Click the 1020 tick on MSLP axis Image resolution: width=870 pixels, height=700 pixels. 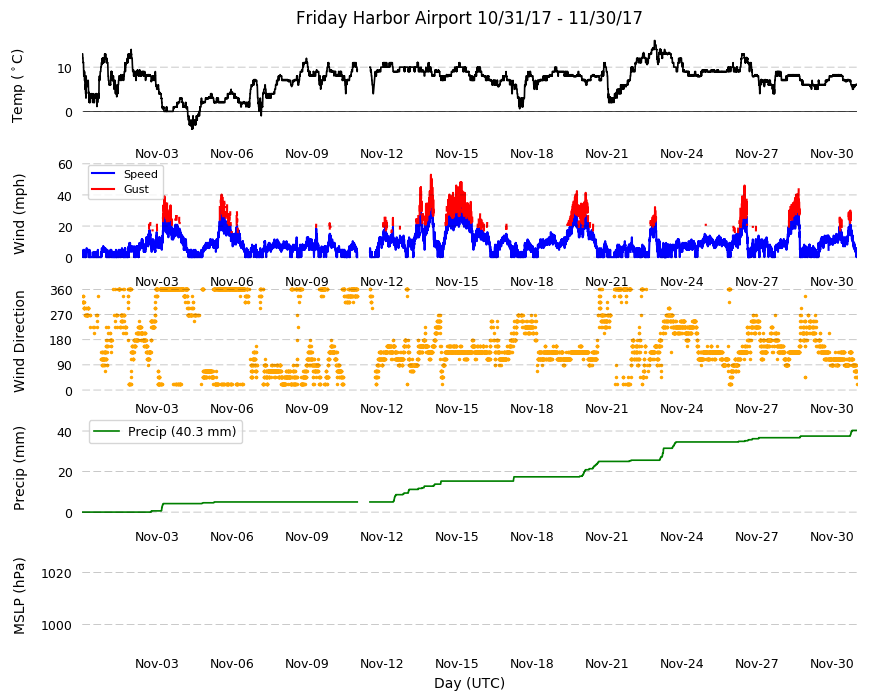click(57, 573)
